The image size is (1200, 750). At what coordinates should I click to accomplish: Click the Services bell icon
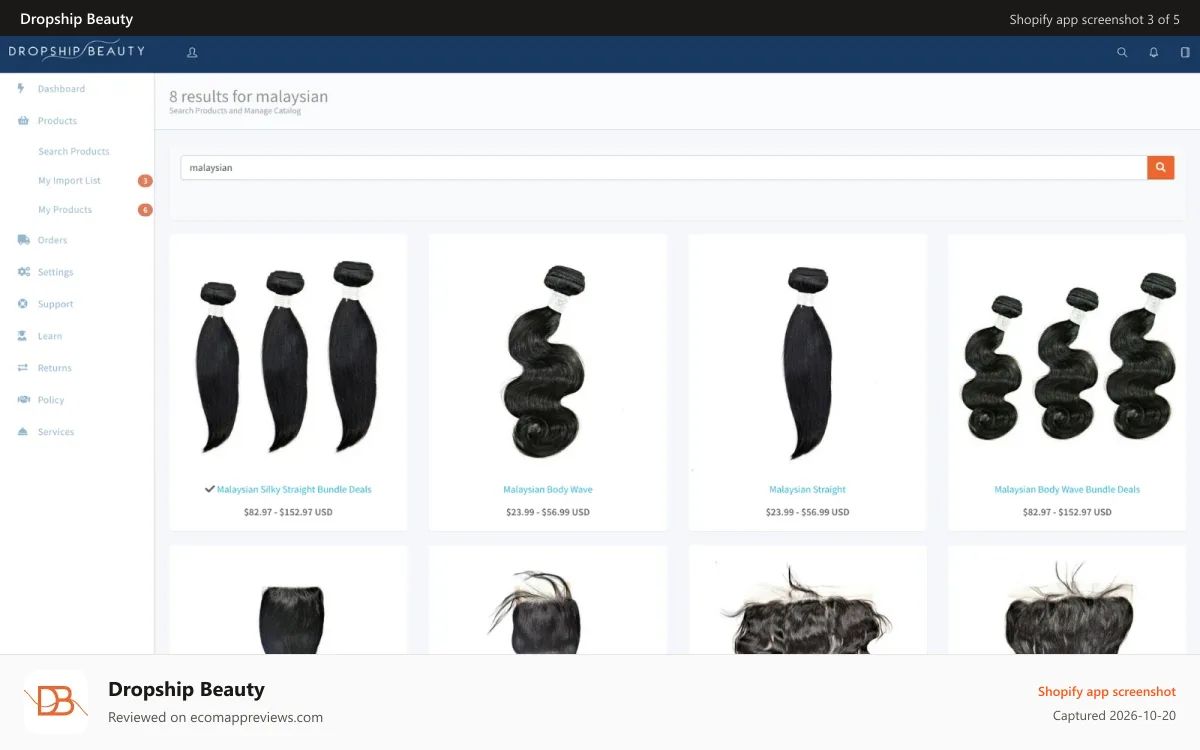pyautogui.click(x=23, y=432)
